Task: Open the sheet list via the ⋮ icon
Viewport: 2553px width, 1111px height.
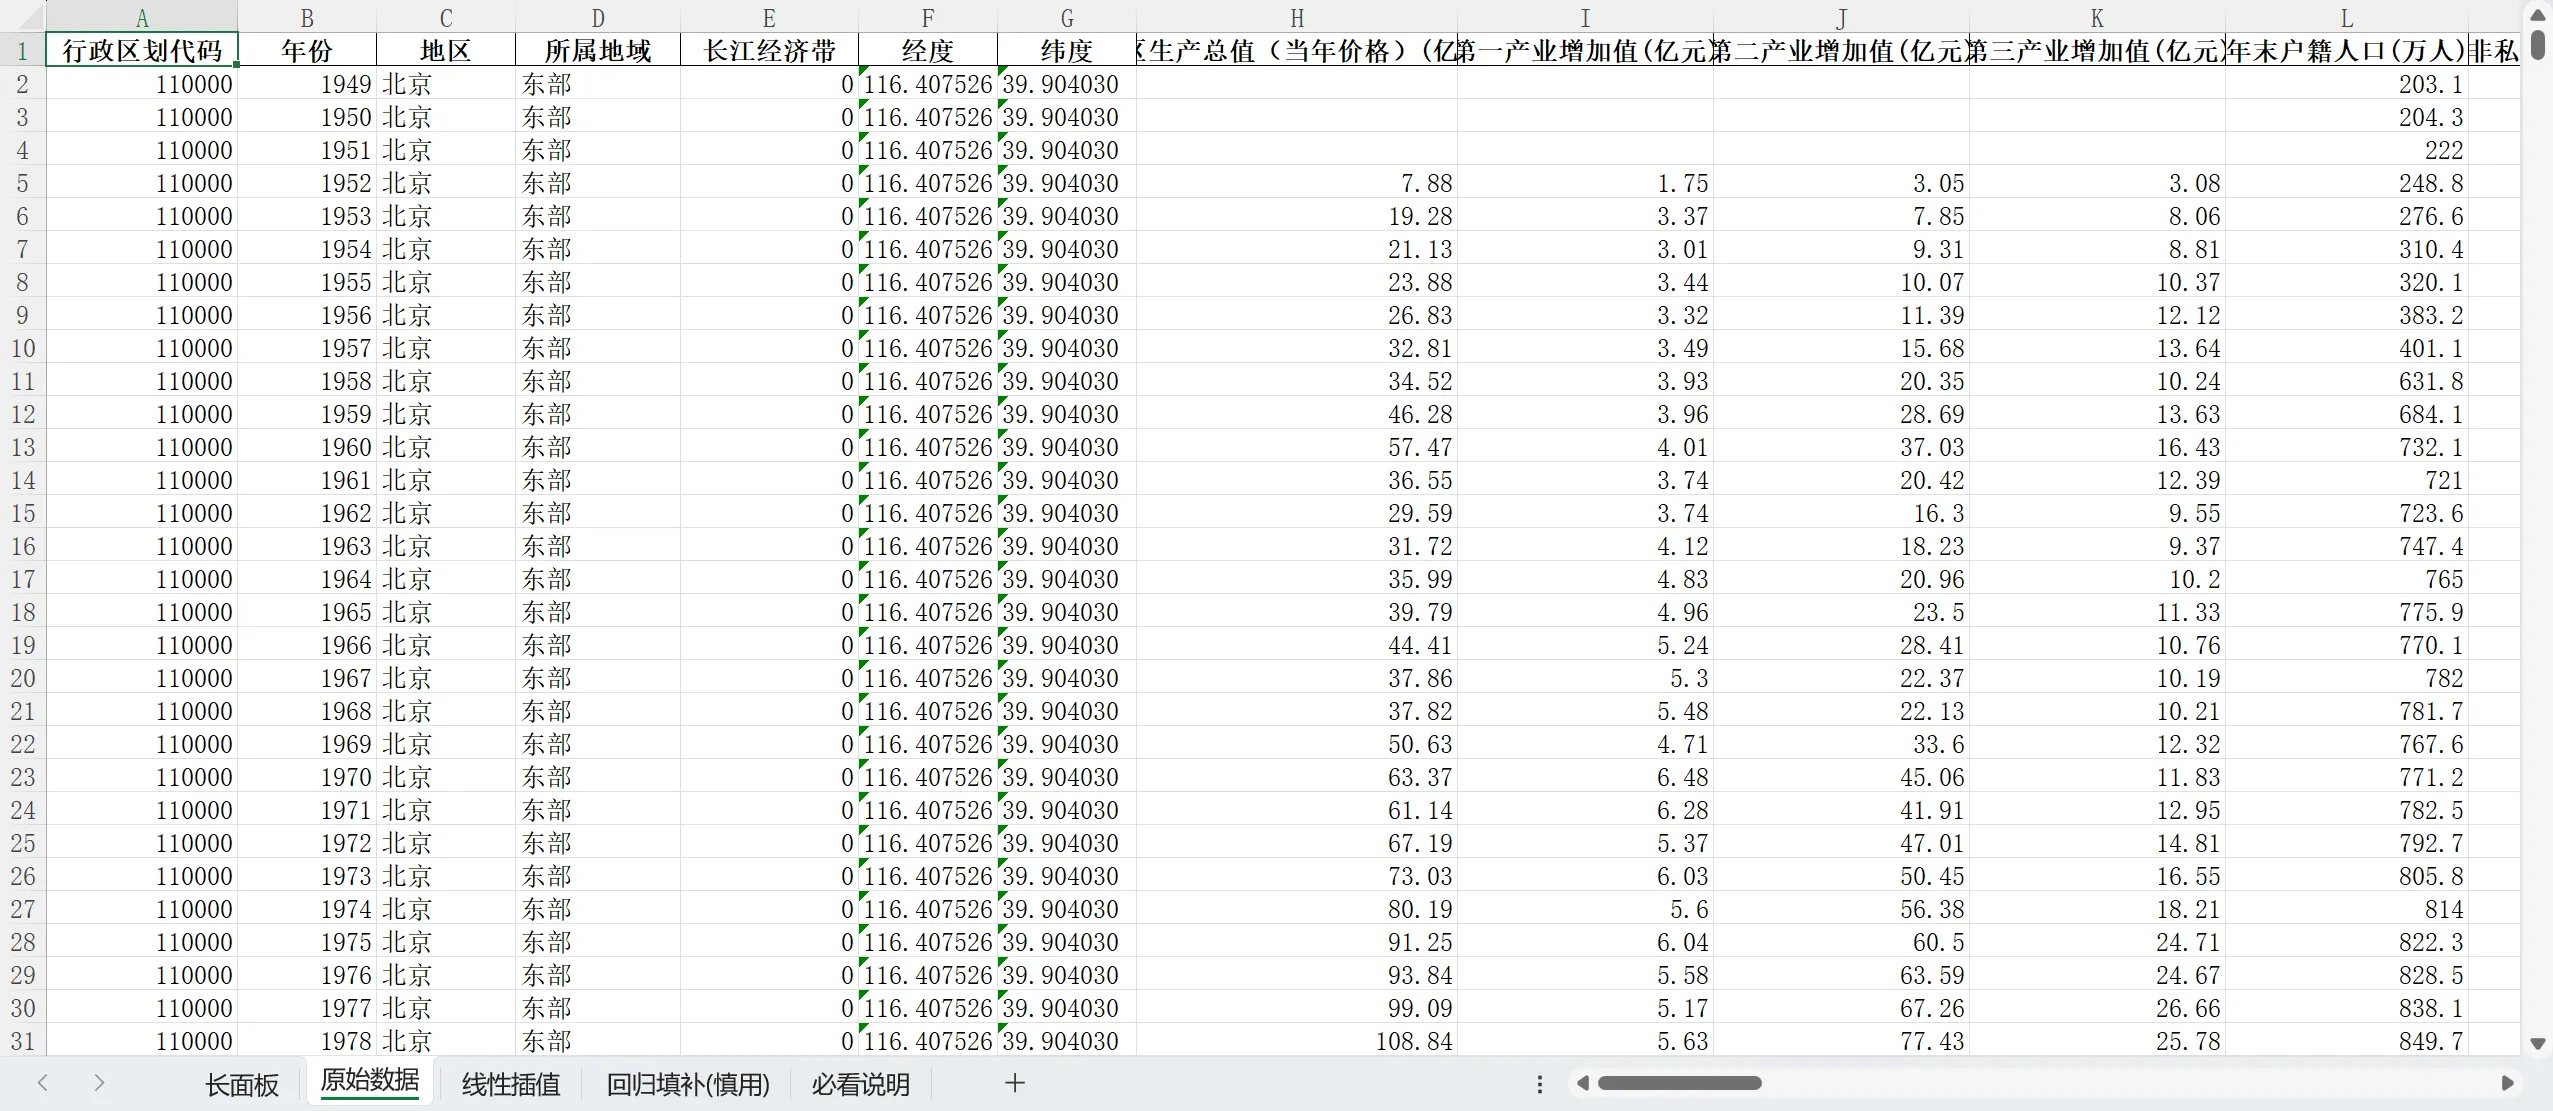Action: click(1538, 1084)
